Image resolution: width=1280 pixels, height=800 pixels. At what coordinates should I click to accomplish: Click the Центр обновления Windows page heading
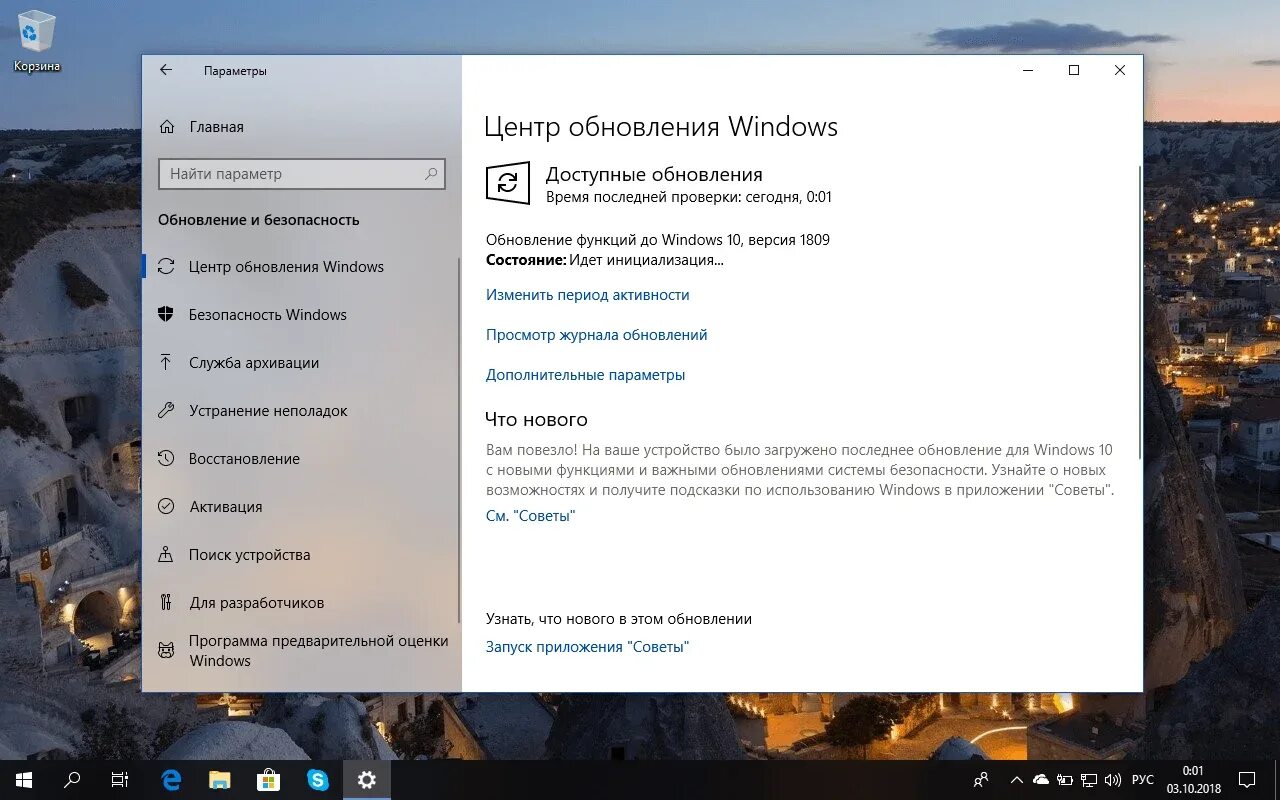tap(661, 127)
